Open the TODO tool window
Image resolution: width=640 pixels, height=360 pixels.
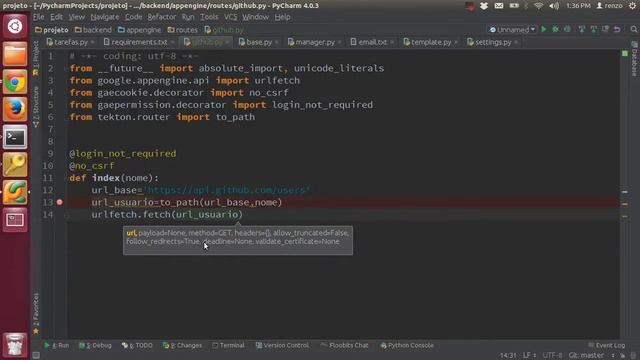(x=137, y=345)
